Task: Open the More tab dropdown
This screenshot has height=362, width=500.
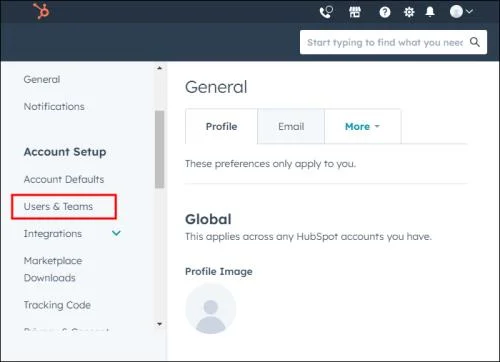Action: 363,126
